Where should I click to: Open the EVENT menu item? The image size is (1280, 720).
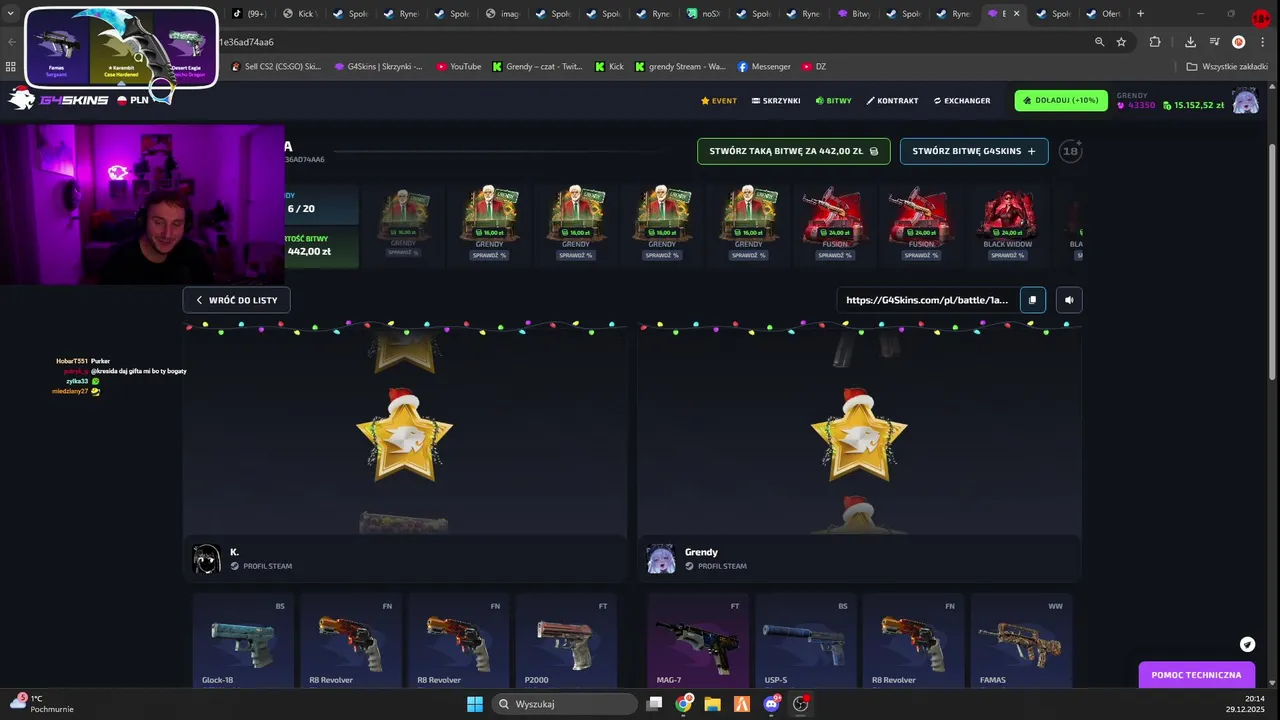point(719,101)
